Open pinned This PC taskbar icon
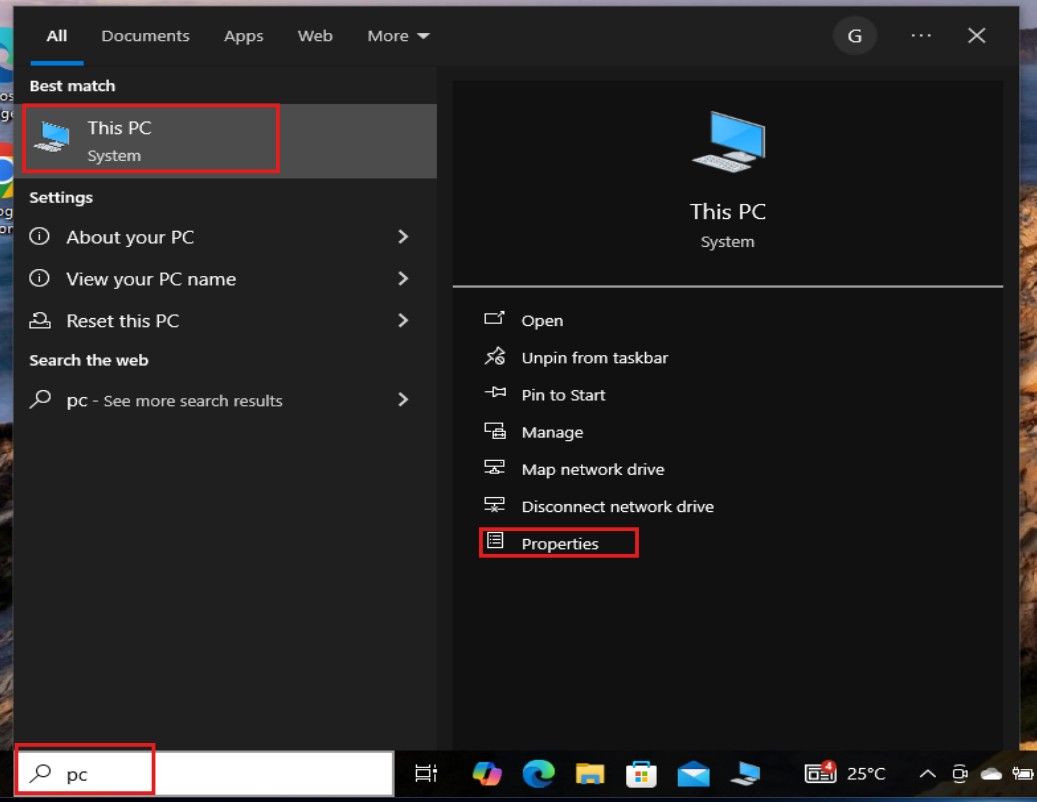Image resolution: width=1037 pixels, height=802 pixels. pos(745,773)
